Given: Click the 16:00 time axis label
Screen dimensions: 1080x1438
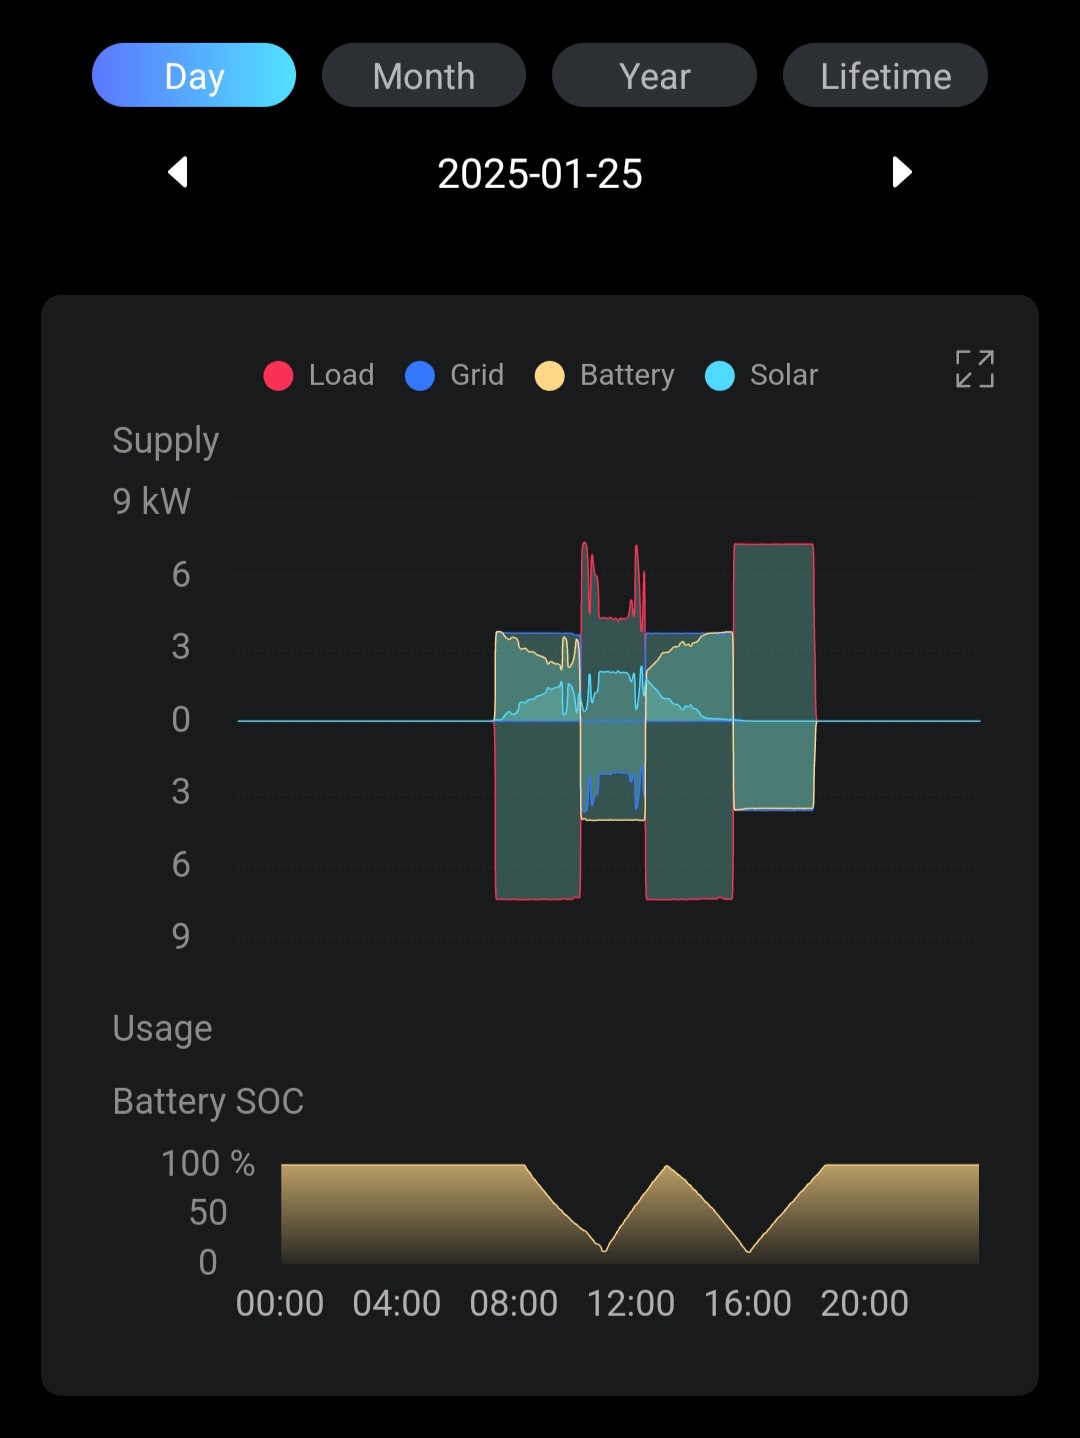Looking at the screenshot, I should [x=747, y=1303].
